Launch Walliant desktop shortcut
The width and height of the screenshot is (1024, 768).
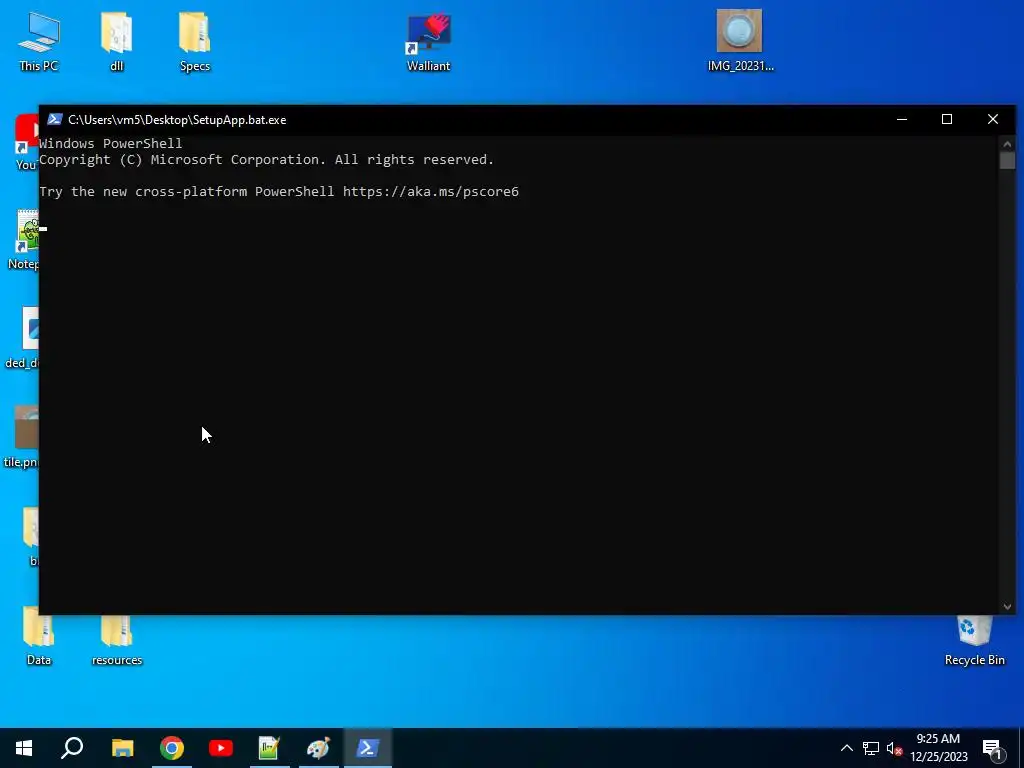coord(428,41)
